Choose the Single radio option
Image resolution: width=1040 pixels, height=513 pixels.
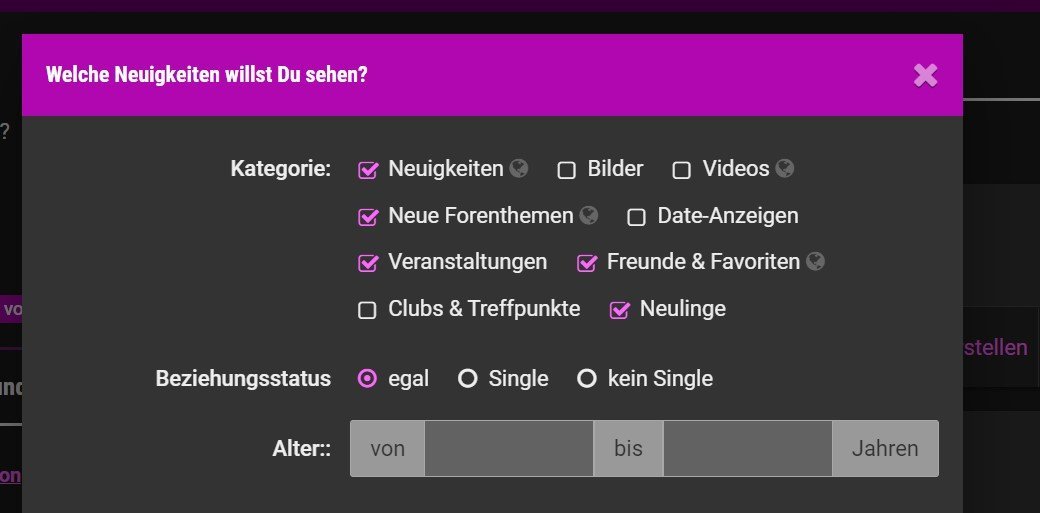click(x=467, y=379)
